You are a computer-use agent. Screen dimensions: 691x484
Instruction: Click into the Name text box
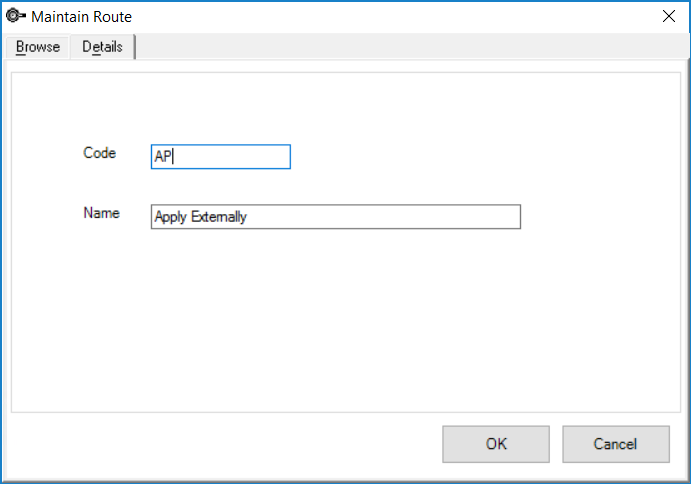(x=336, y=216)
